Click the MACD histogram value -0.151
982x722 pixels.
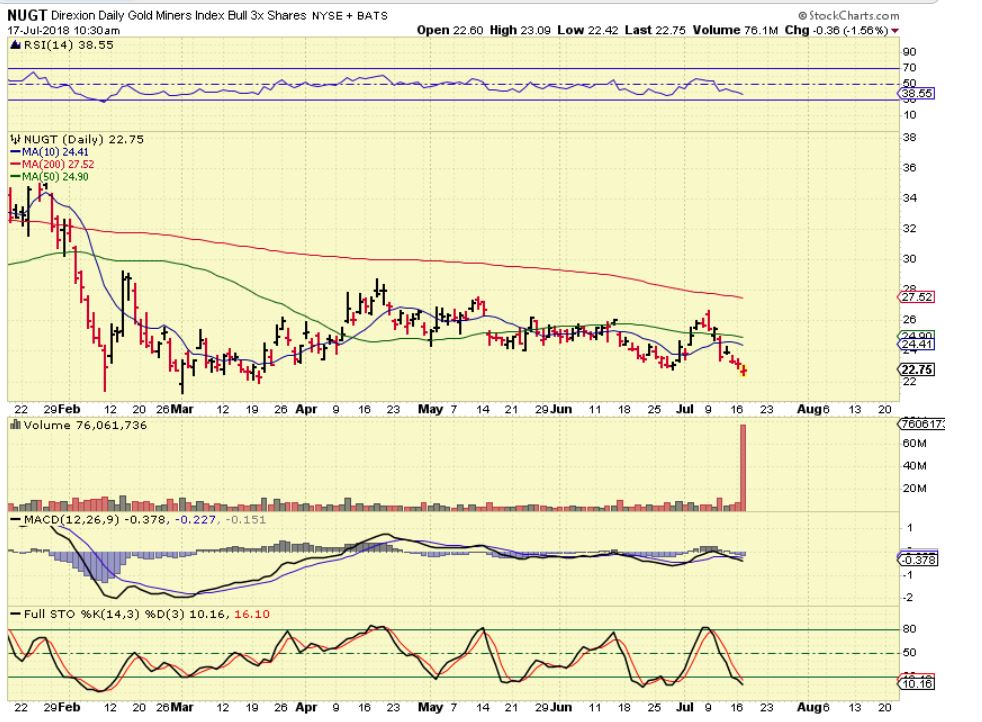[245, 520]
